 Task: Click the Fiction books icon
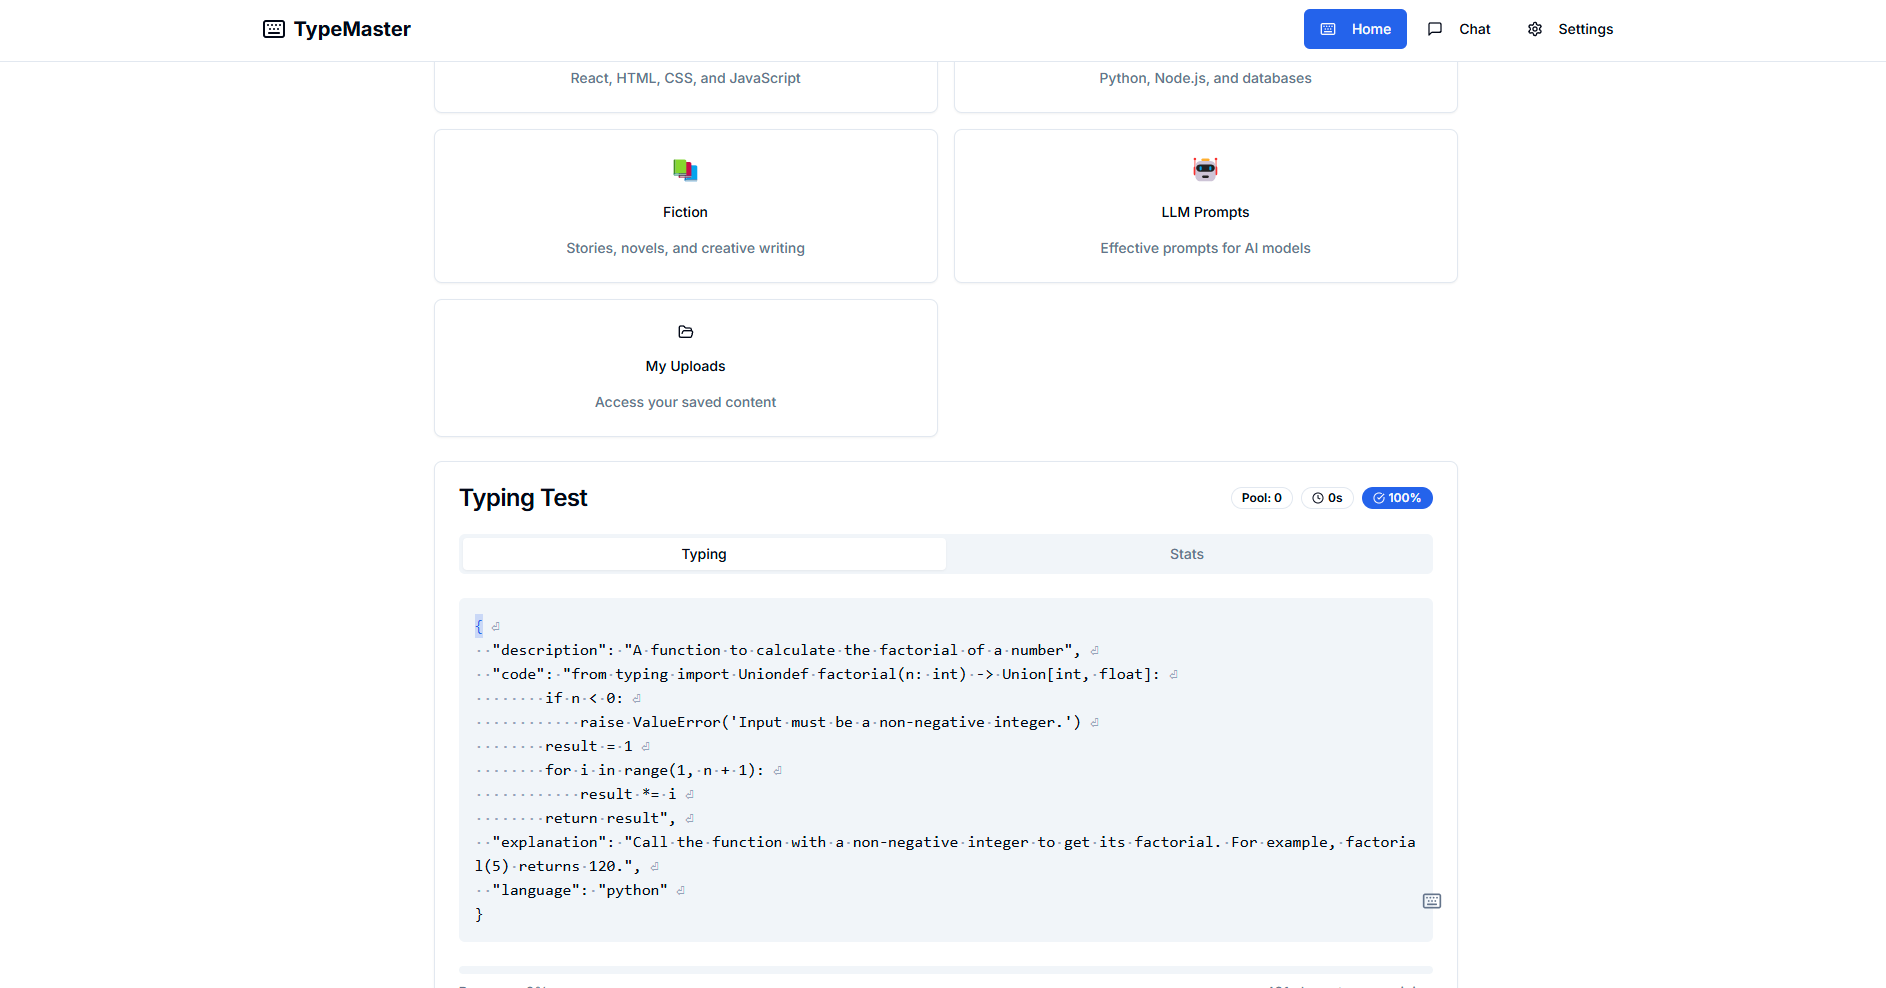point(685,170)
